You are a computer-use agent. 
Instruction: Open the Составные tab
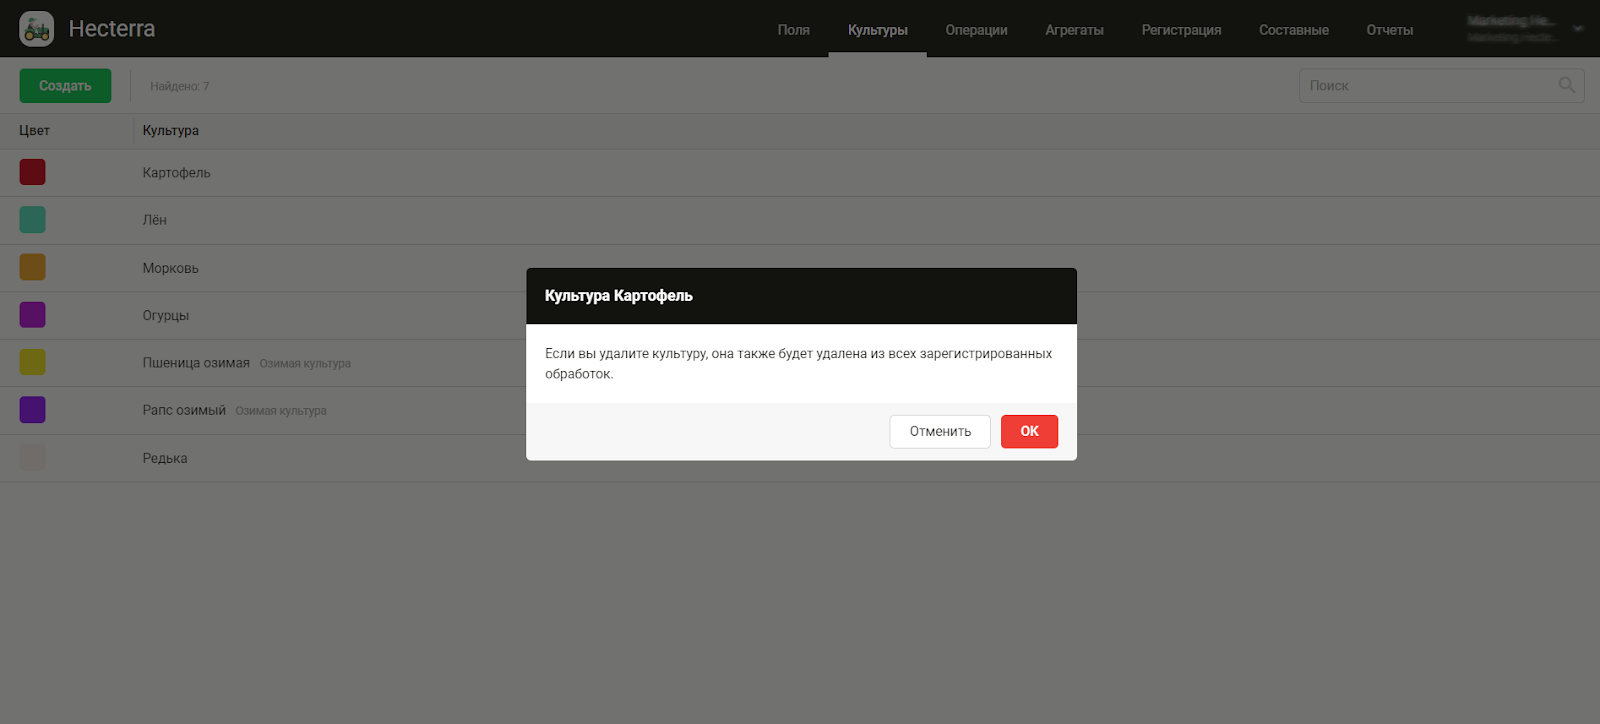(1293, 30)
